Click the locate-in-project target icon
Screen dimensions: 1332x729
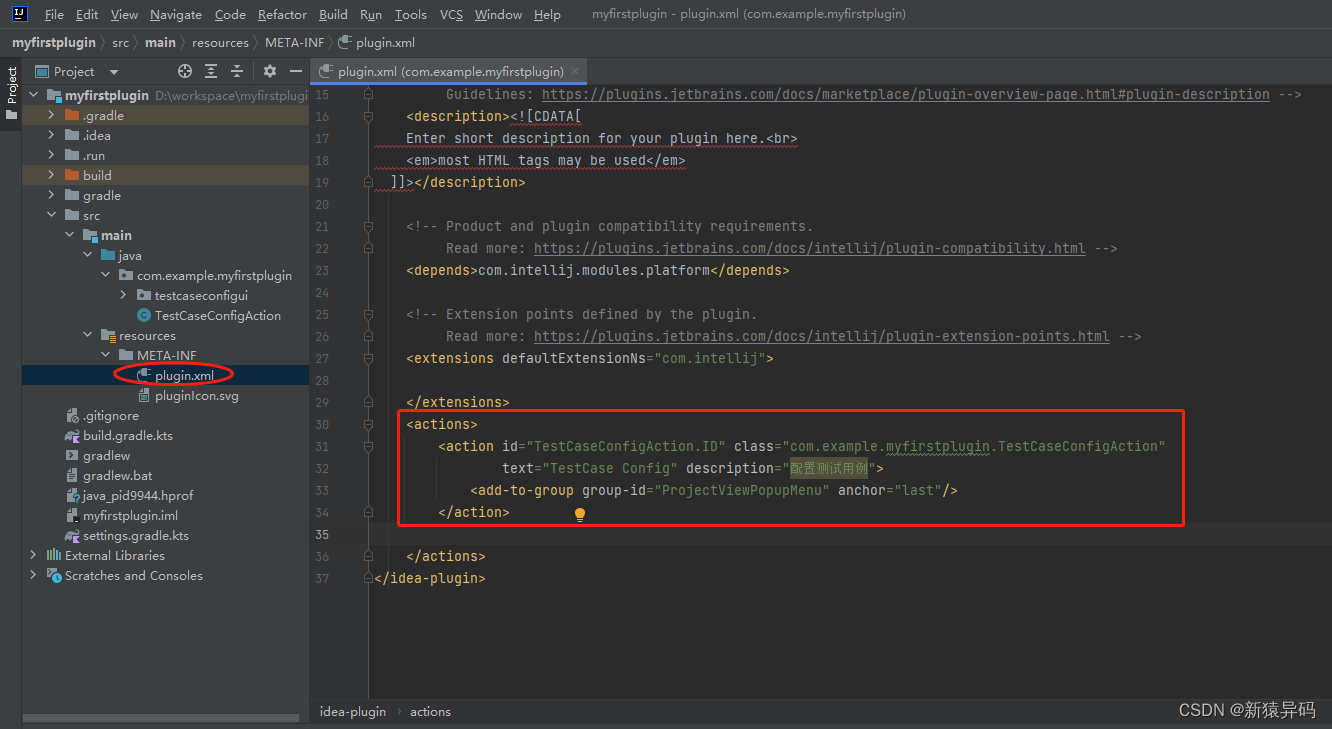coord(185,71)
